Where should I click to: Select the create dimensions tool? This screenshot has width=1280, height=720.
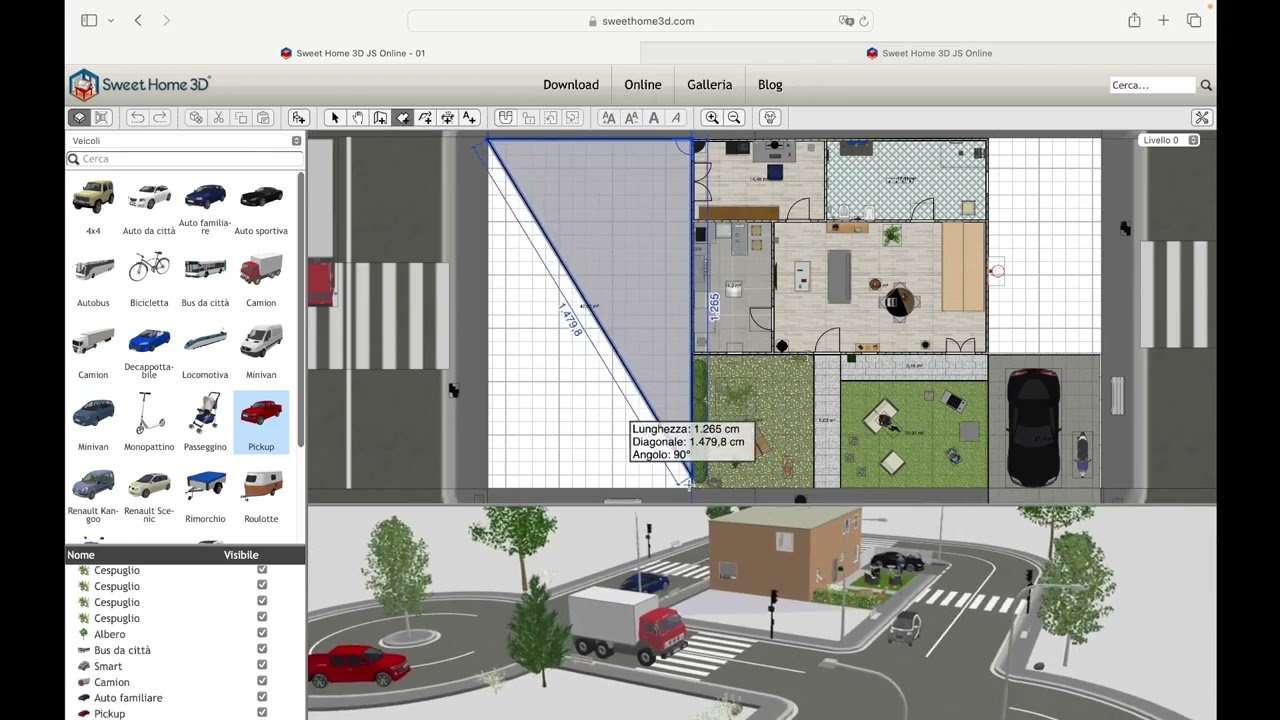coord(447,118)
